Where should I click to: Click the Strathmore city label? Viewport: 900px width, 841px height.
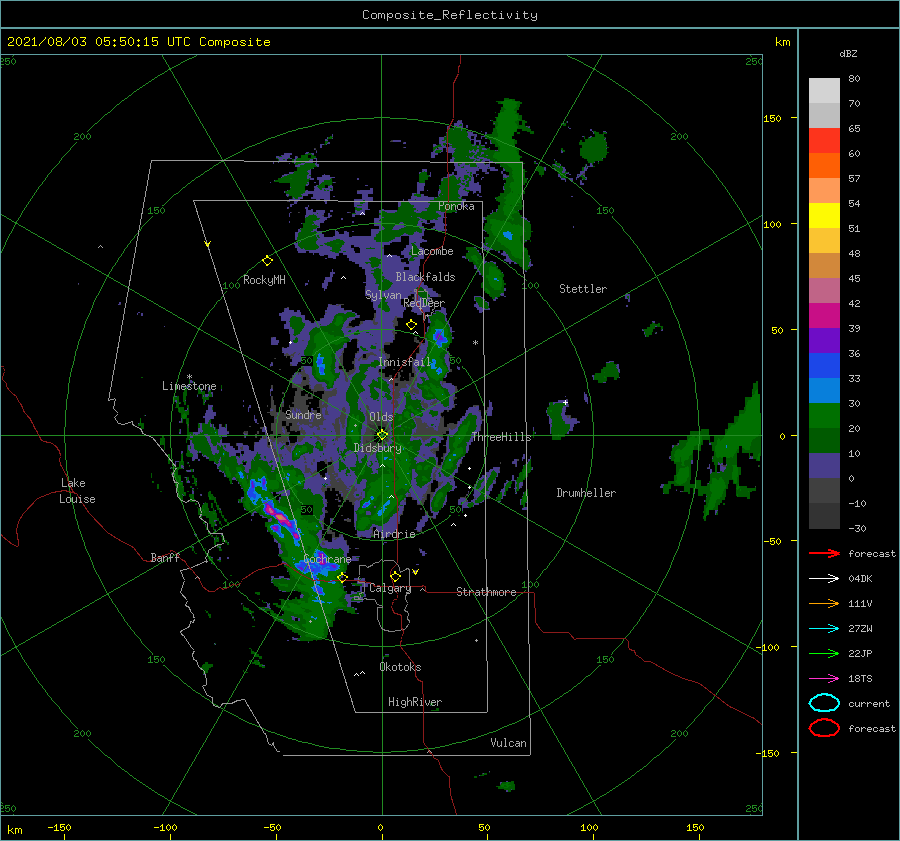[486, 592]
